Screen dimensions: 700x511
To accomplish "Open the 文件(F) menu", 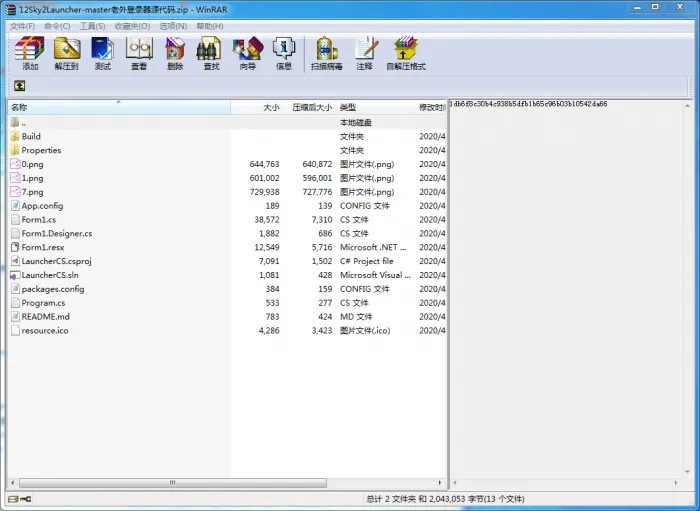I will (22, 26).
